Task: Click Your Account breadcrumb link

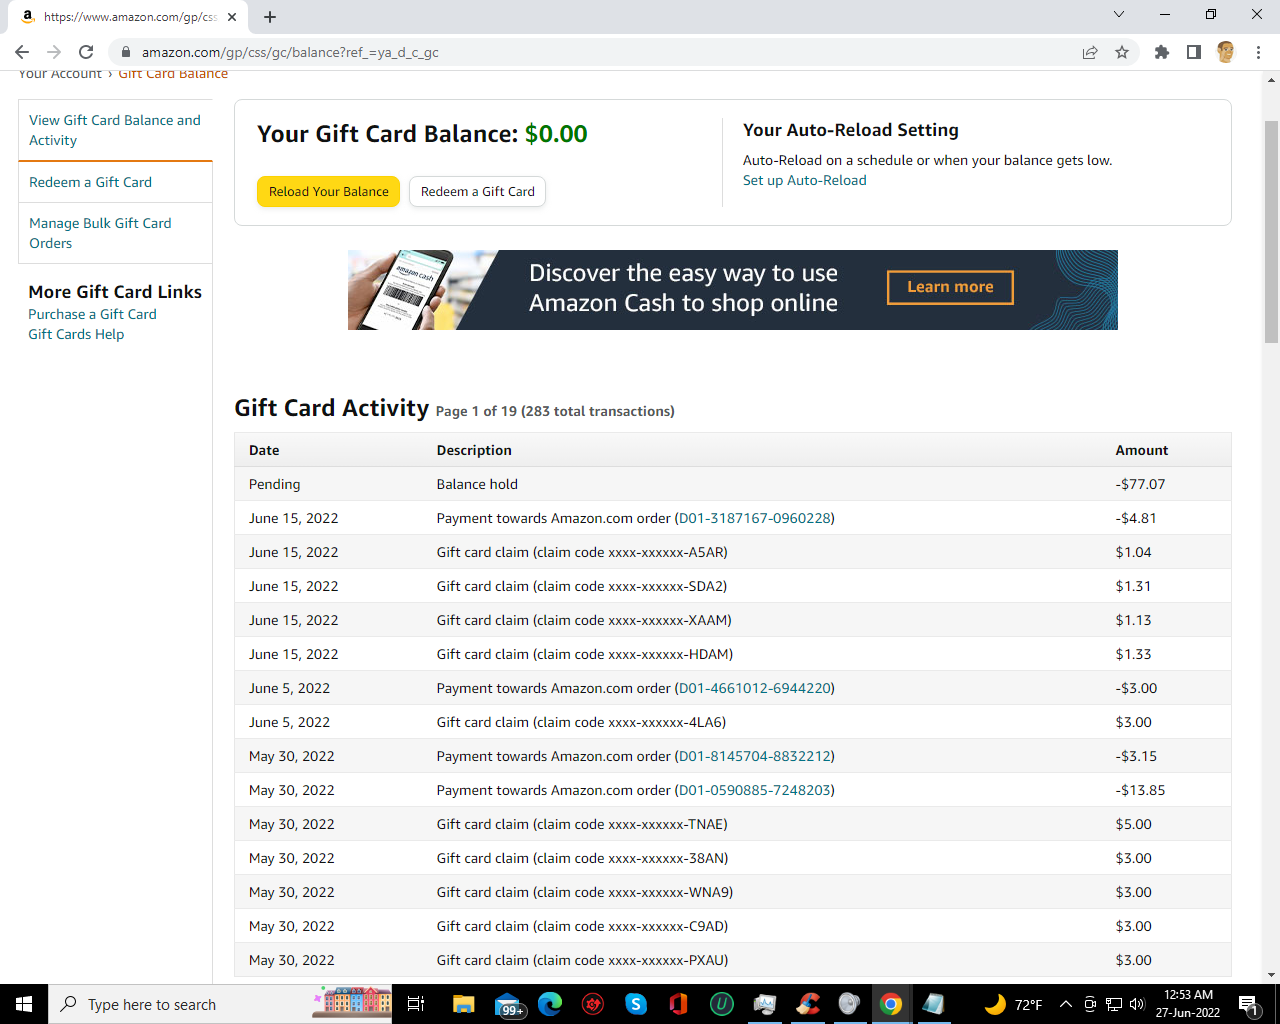Action: coord(60,74)
